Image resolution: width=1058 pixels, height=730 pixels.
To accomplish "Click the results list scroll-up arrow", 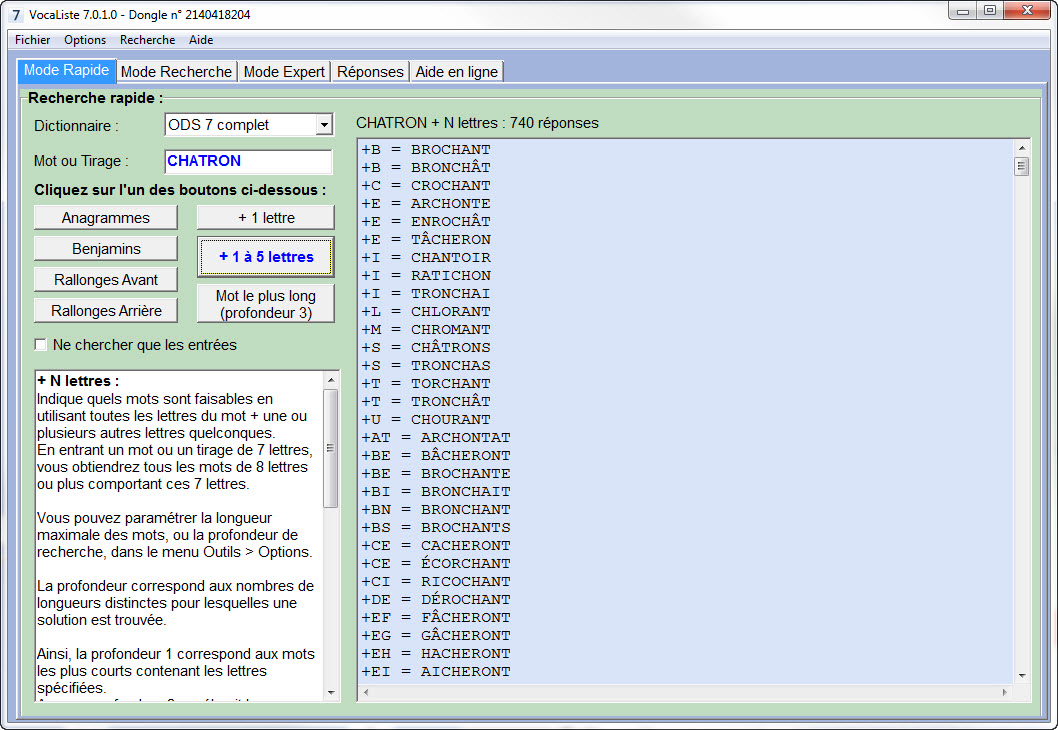I will 1022,148.
